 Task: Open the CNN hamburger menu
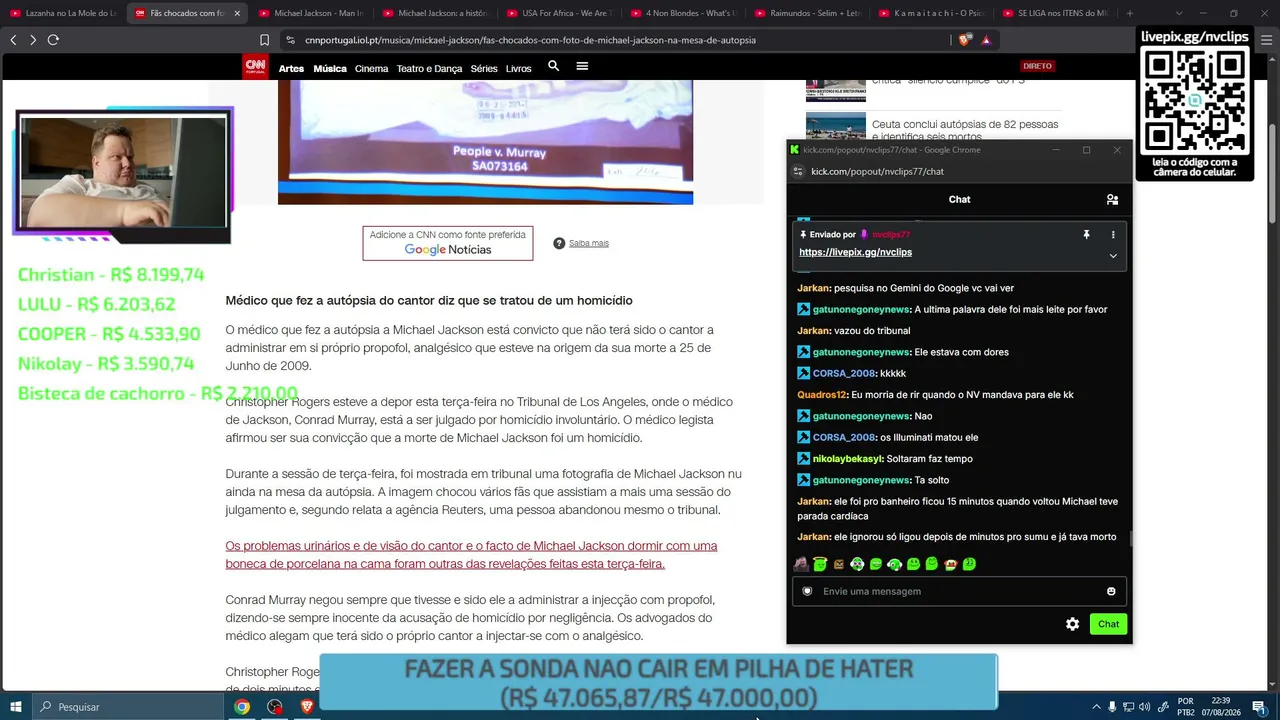(x=582, y=66)
